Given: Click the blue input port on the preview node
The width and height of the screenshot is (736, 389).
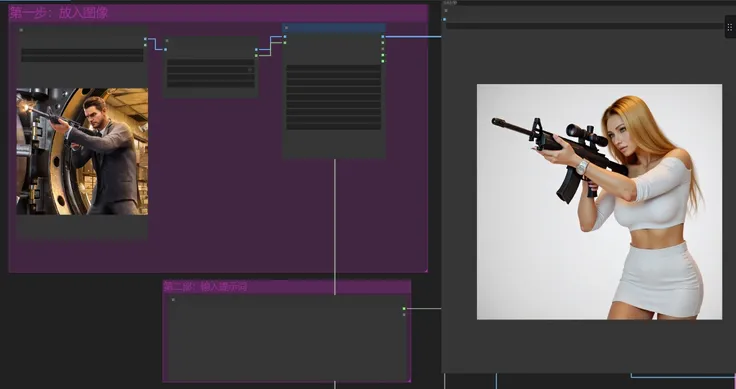Looking at the screenshot, I should pos(445,20).
